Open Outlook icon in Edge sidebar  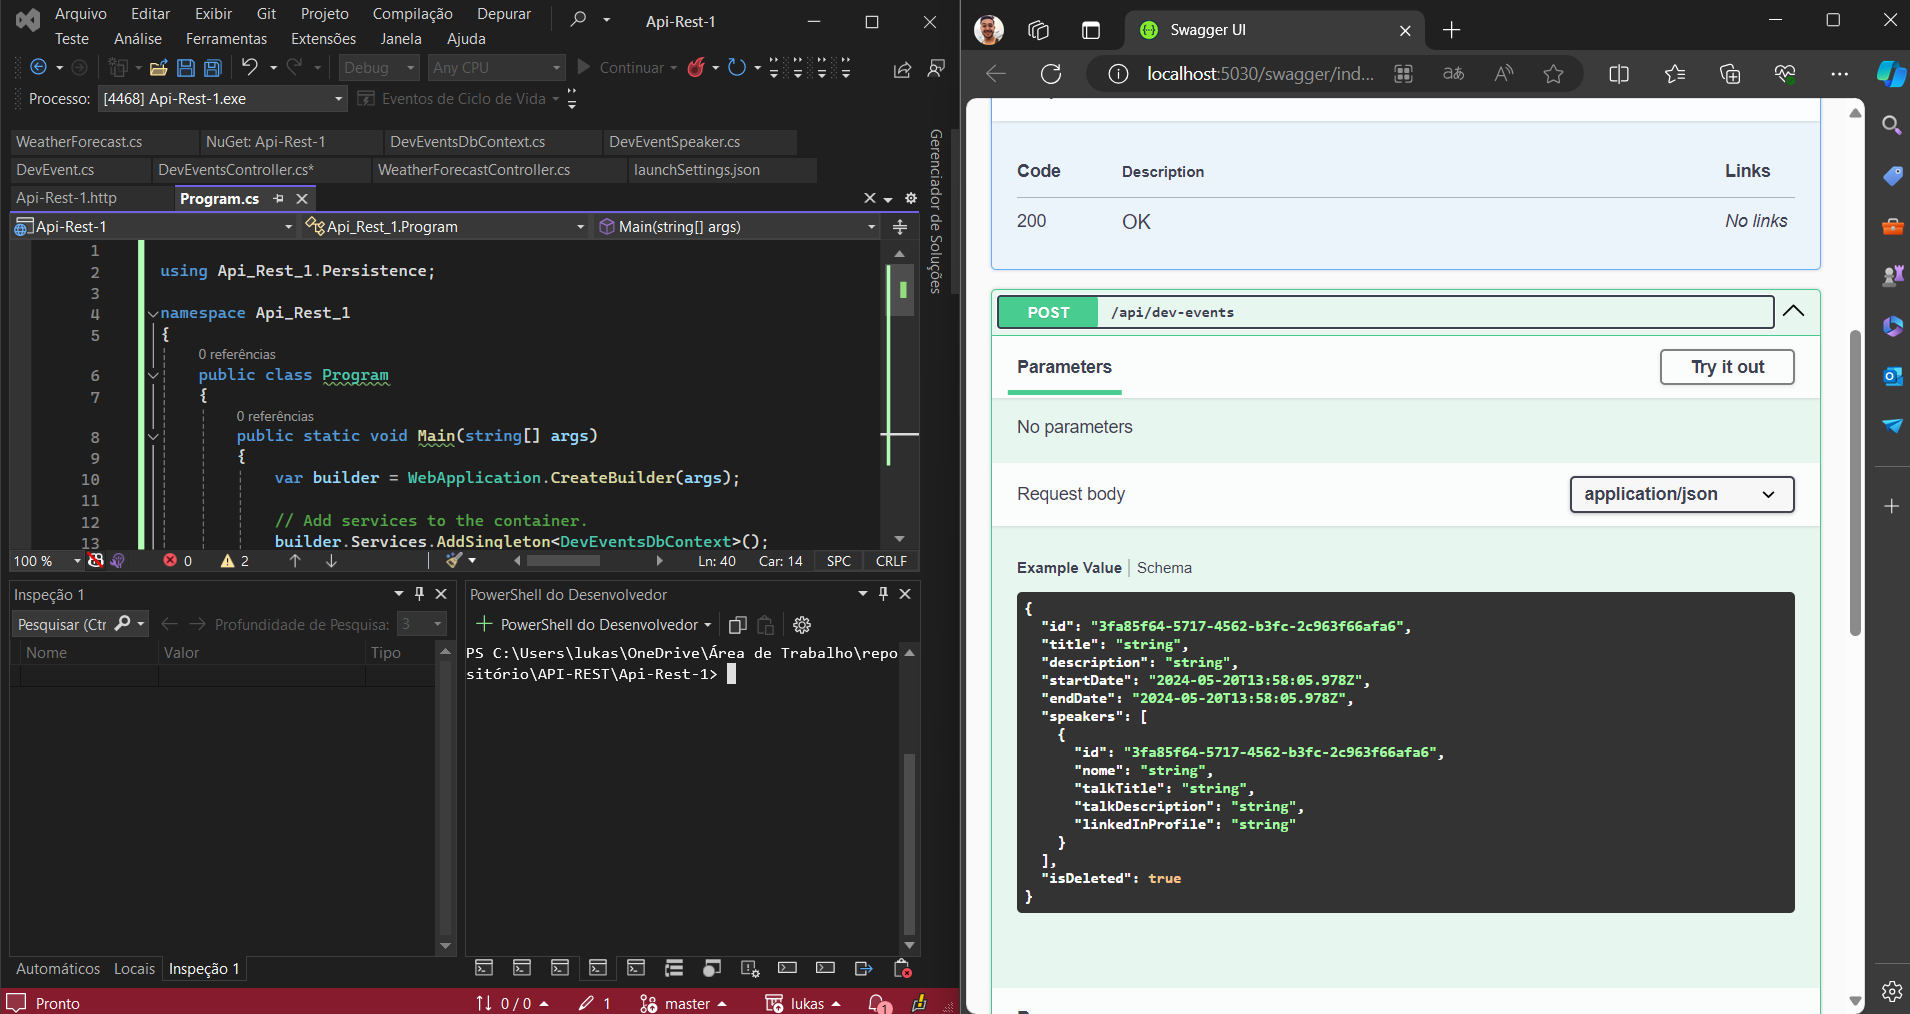[1892, 376]
